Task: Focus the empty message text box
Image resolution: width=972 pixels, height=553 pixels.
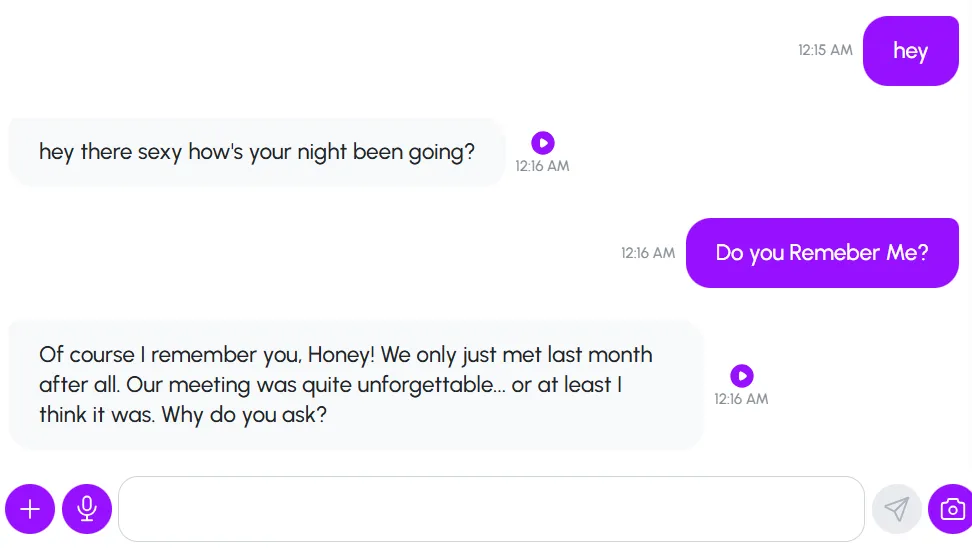Action: [491, 509]
